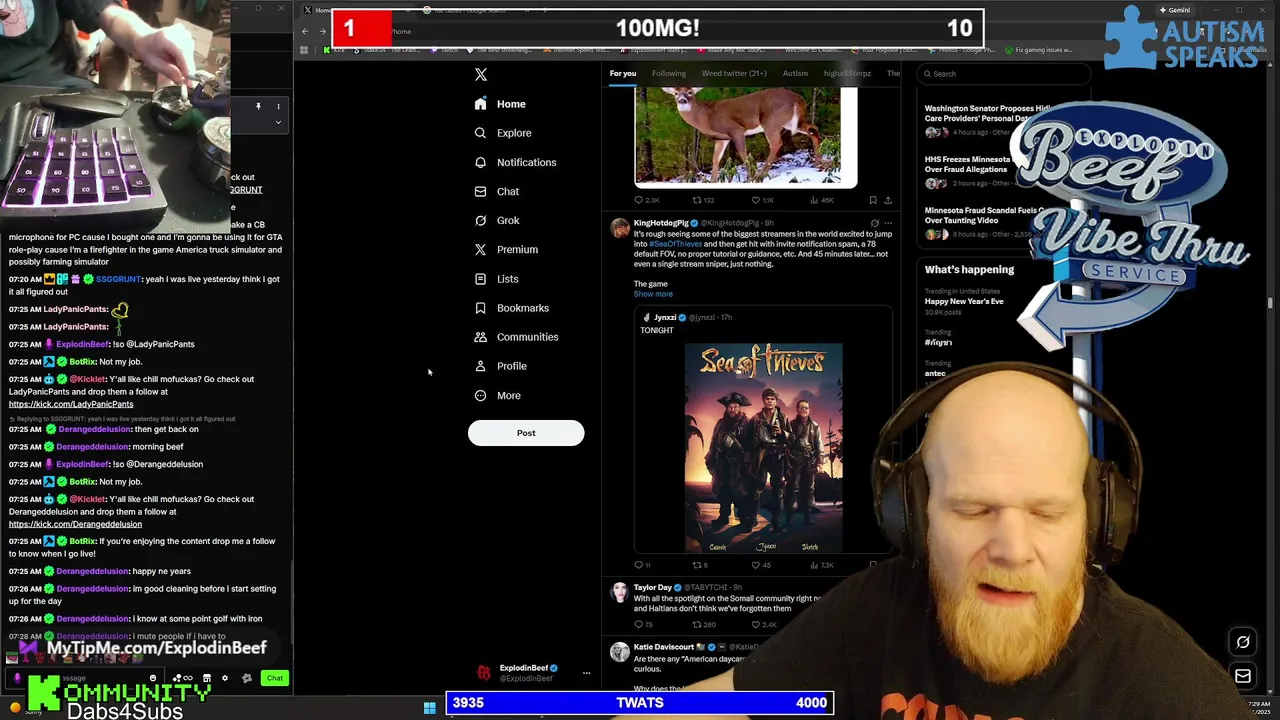The width and height of the screenshot is (1280, 720).
Task: Click the #SeaOfThieves hashtag
Action: (675, 244)
